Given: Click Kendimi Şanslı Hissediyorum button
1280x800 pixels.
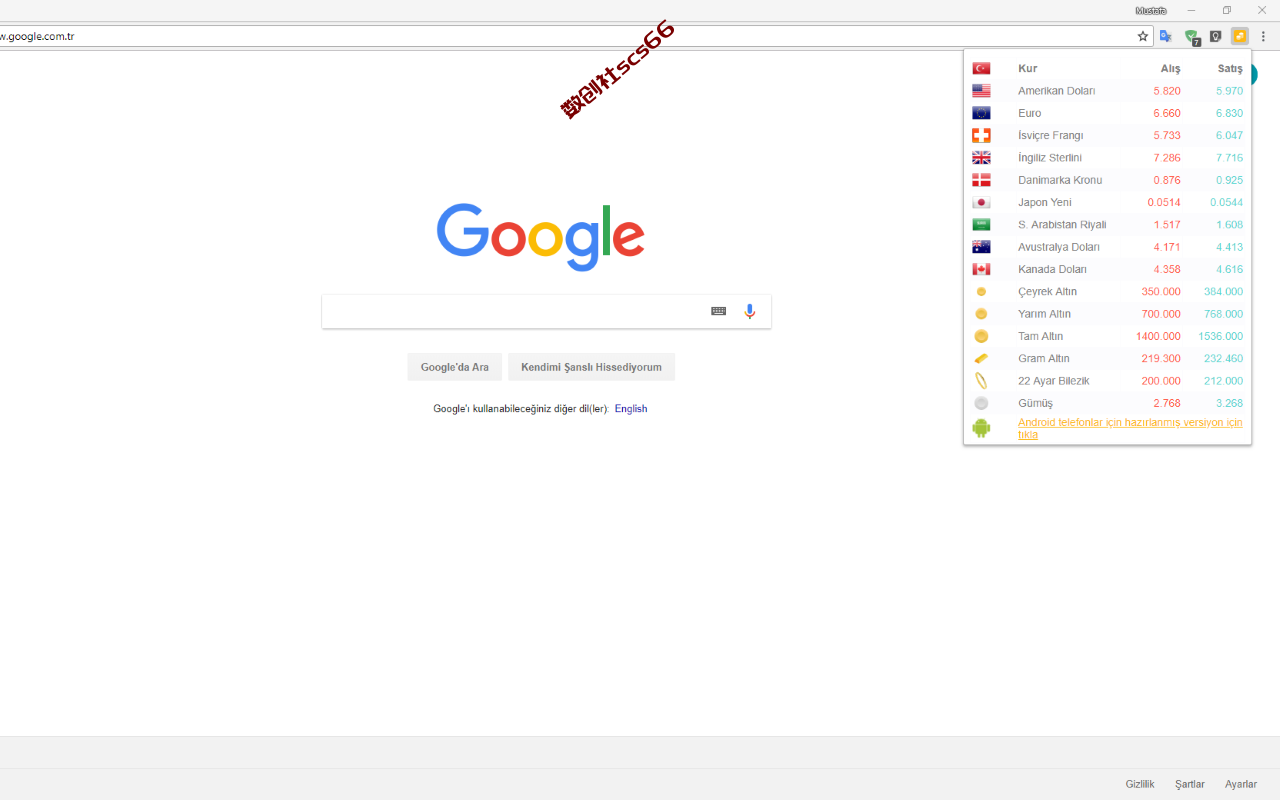Looking at the screenshot, I should point(591,367).
